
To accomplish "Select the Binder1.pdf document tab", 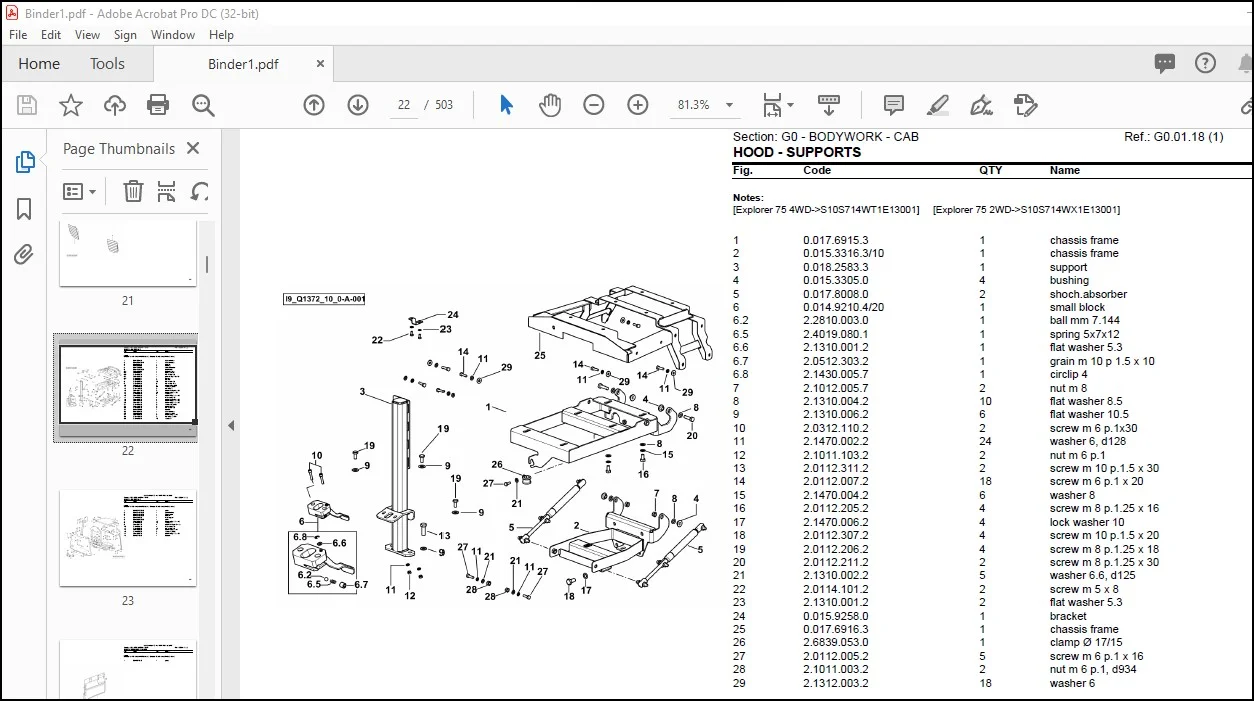I will pos(243,63).
